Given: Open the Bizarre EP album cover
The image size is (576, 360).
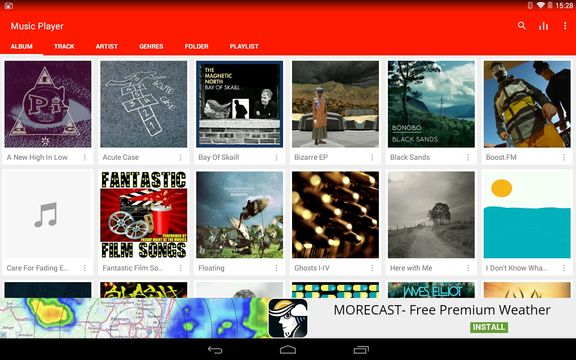Looking at the screenshot, I should [335, 104].
